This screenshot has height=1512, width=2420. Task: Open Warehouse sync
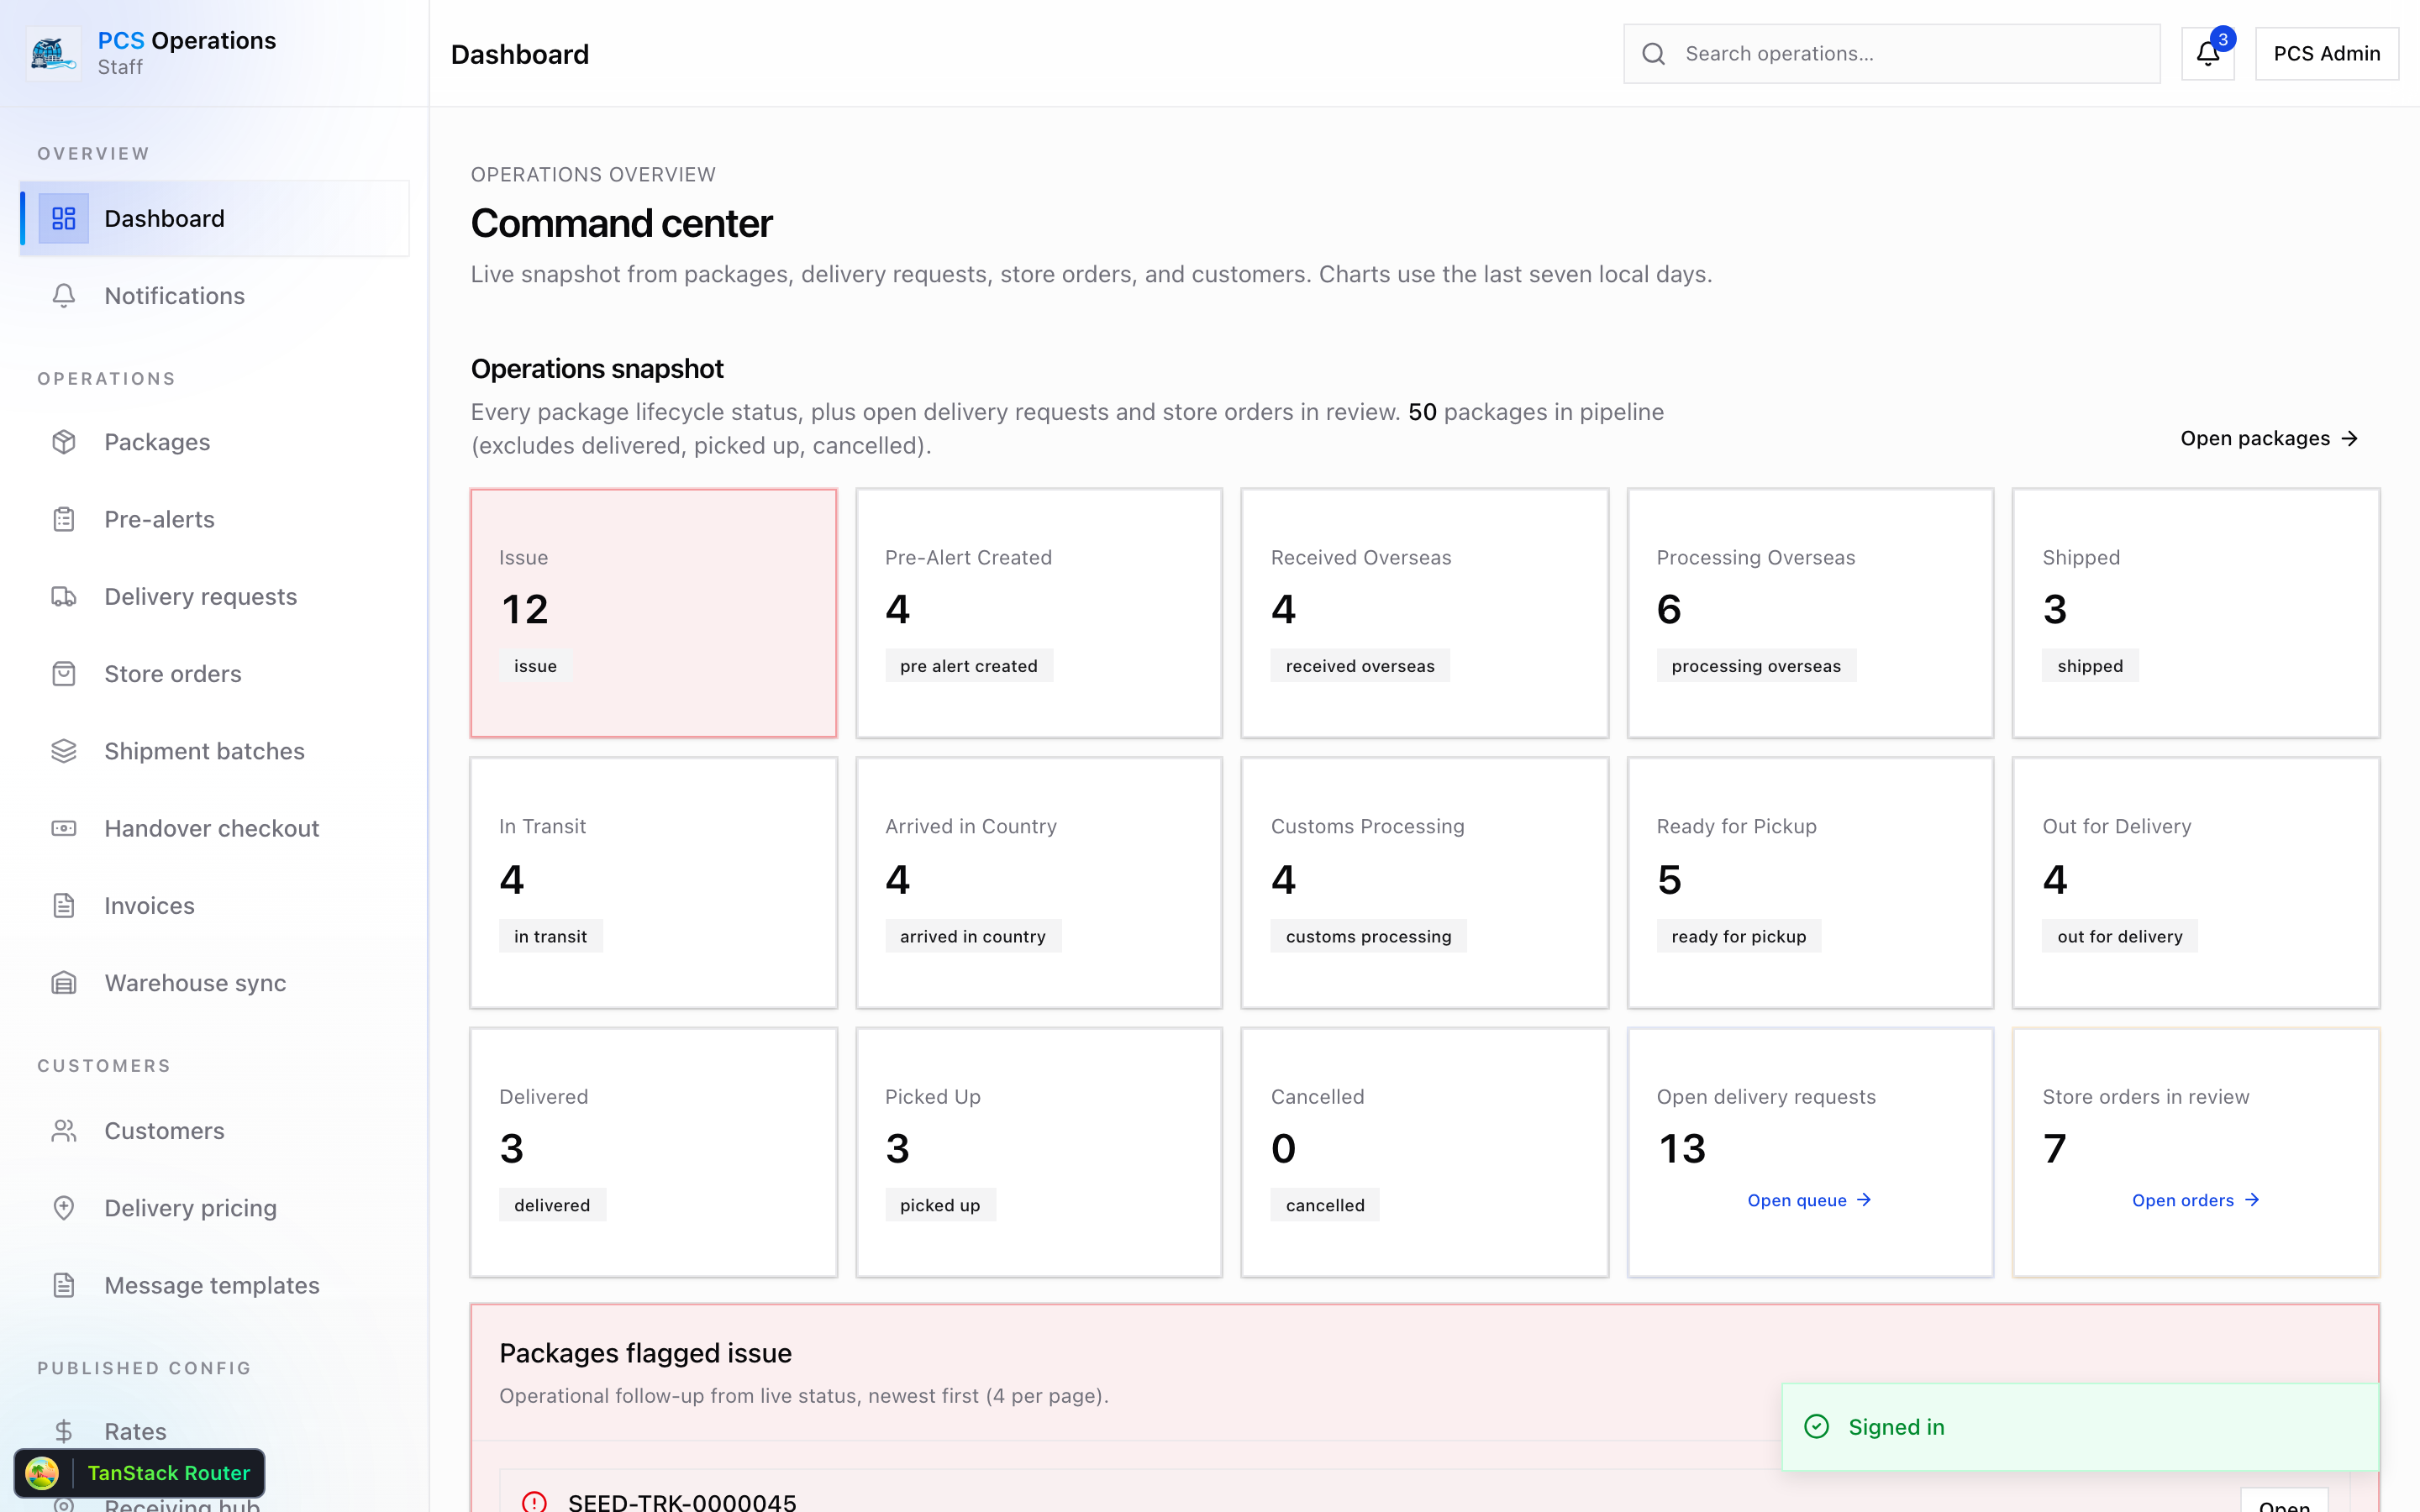coord(214,983)
